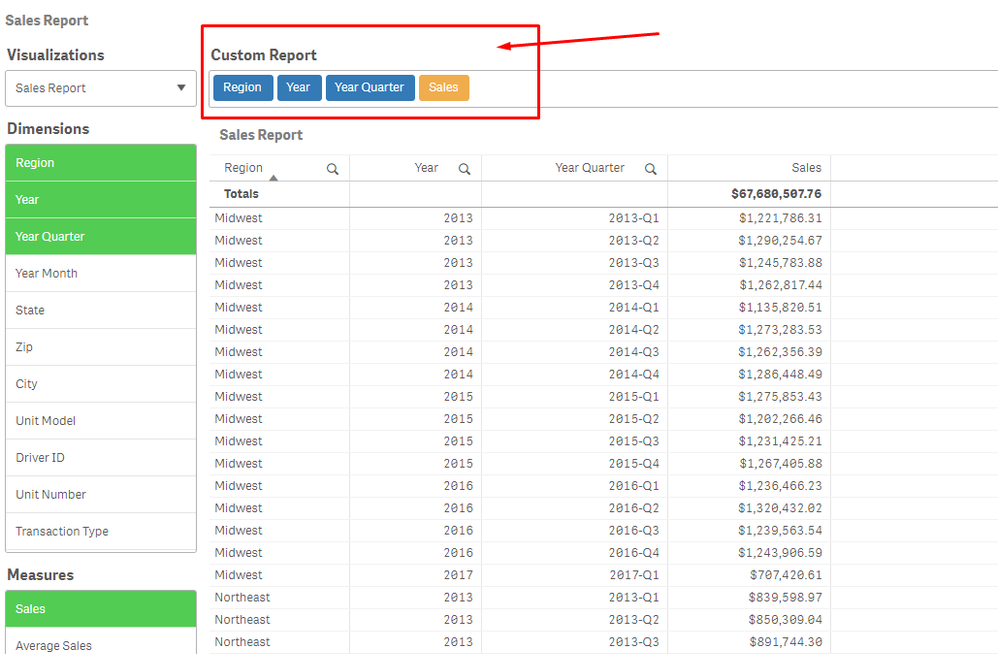Click the $839,598.97 sales value
The height and width of the screenshot is (654, 998).
point(785,597)
